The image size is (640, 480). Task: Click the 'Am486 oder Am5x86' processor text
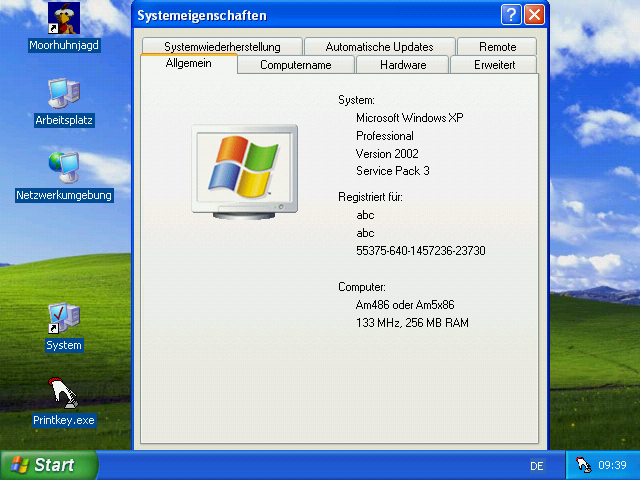pyautogui.click(x=405, y=305)
